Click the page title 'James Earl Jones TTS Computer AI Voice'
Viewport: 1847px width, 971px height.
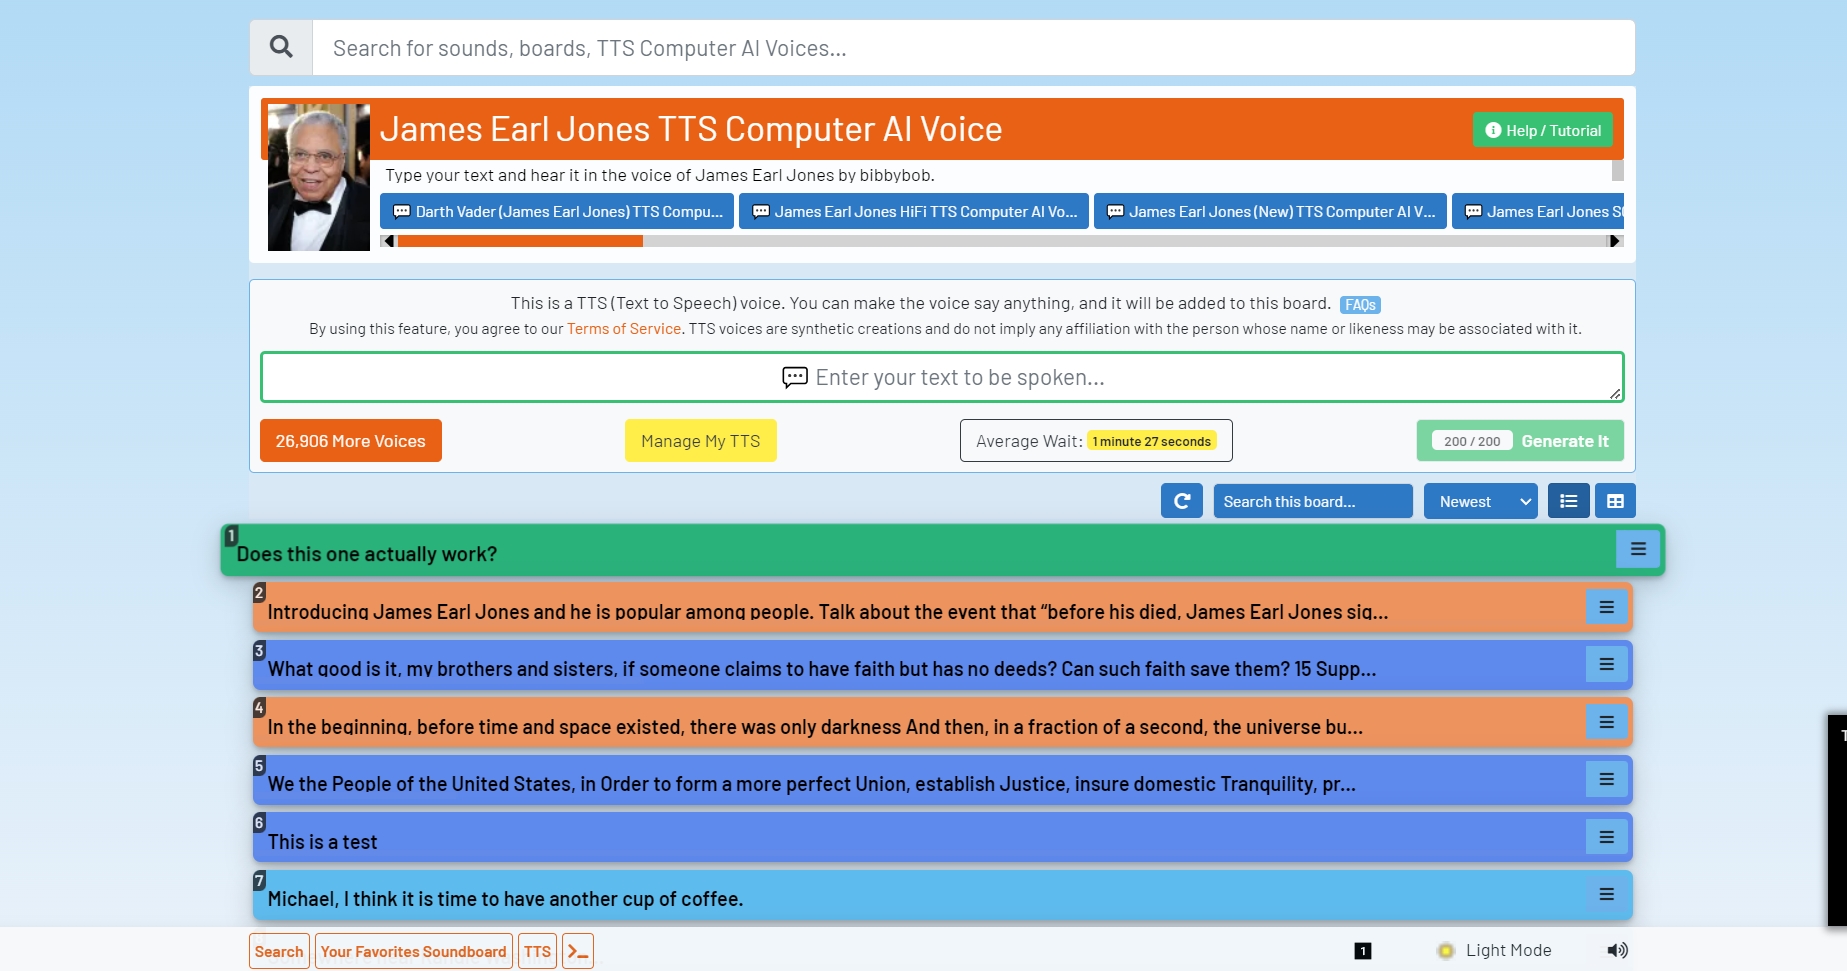pos(691,129)
